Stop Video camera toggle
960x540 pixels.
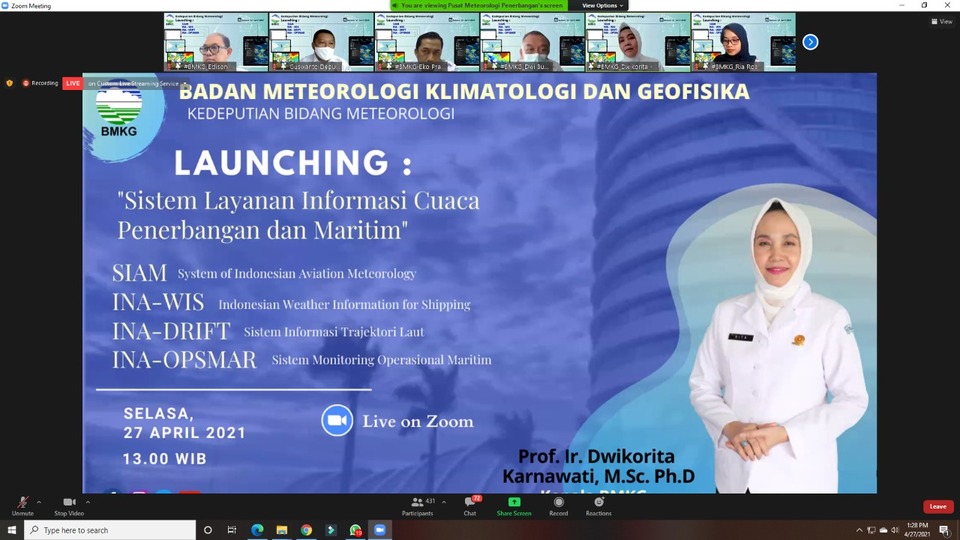coord(69,506)
